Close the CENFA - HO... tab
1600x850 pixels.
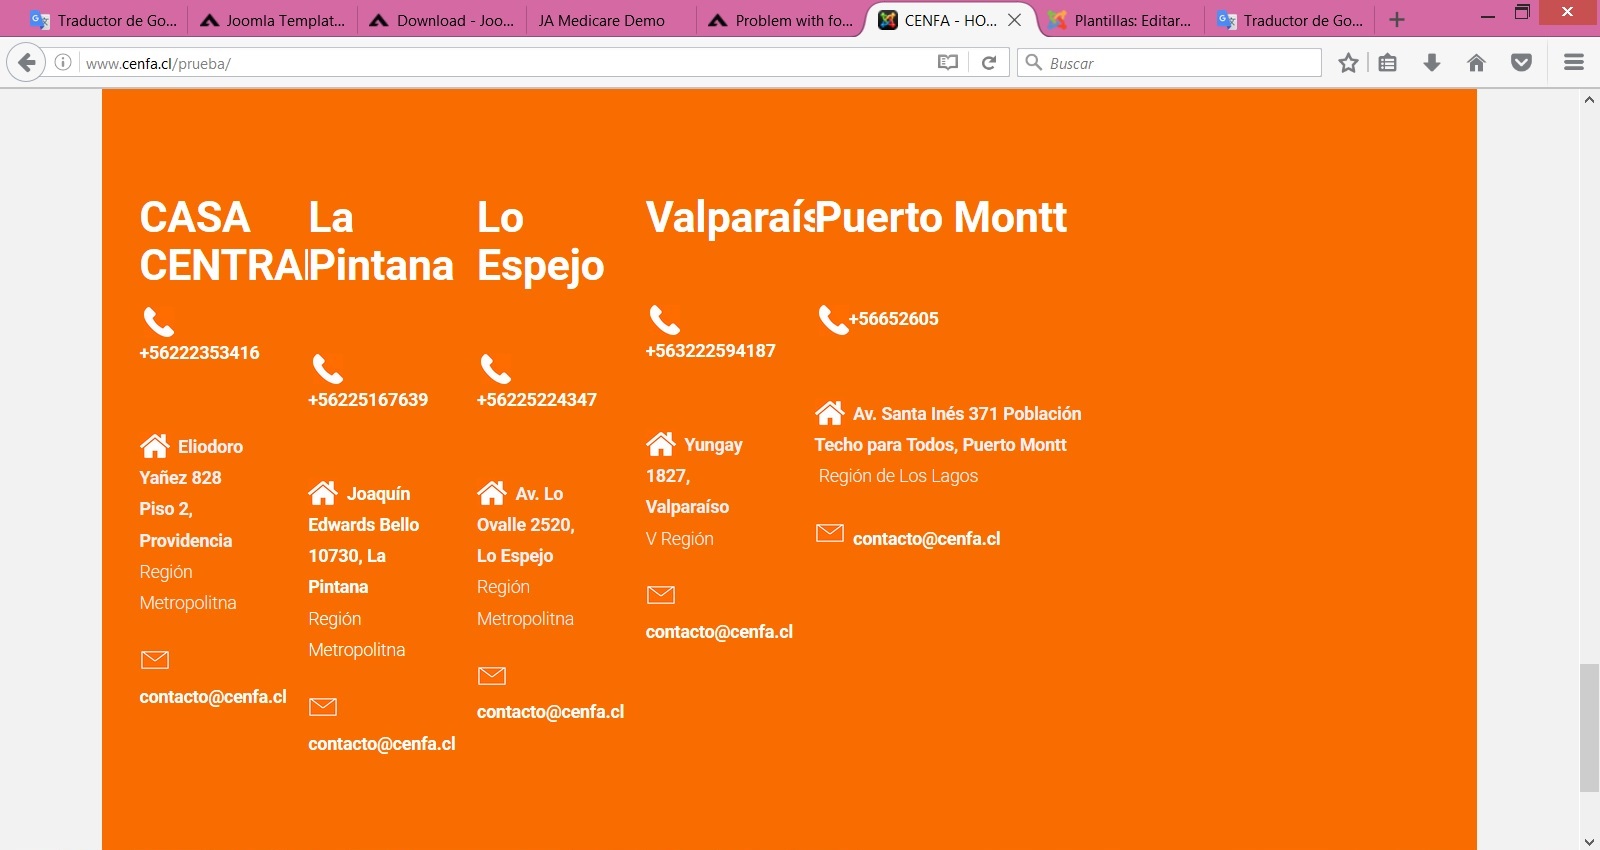(x=1014, y=20)
